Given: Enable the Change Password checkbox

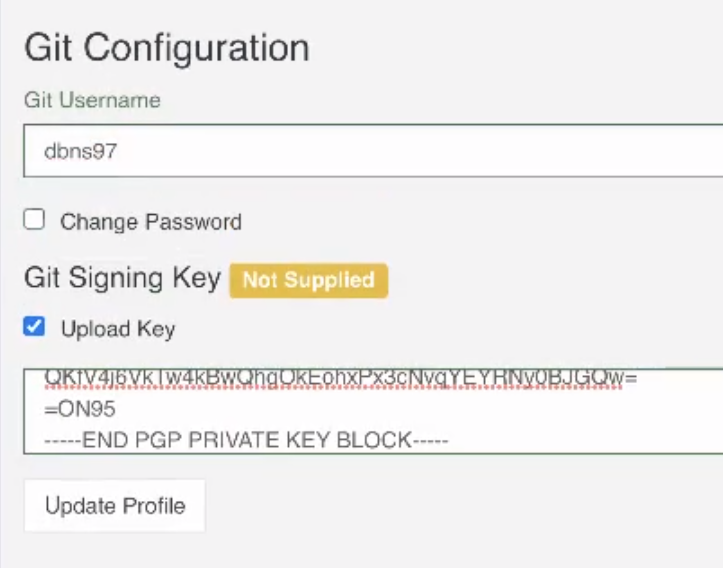Looking at the screenshot, I should [x=35, y=220].
